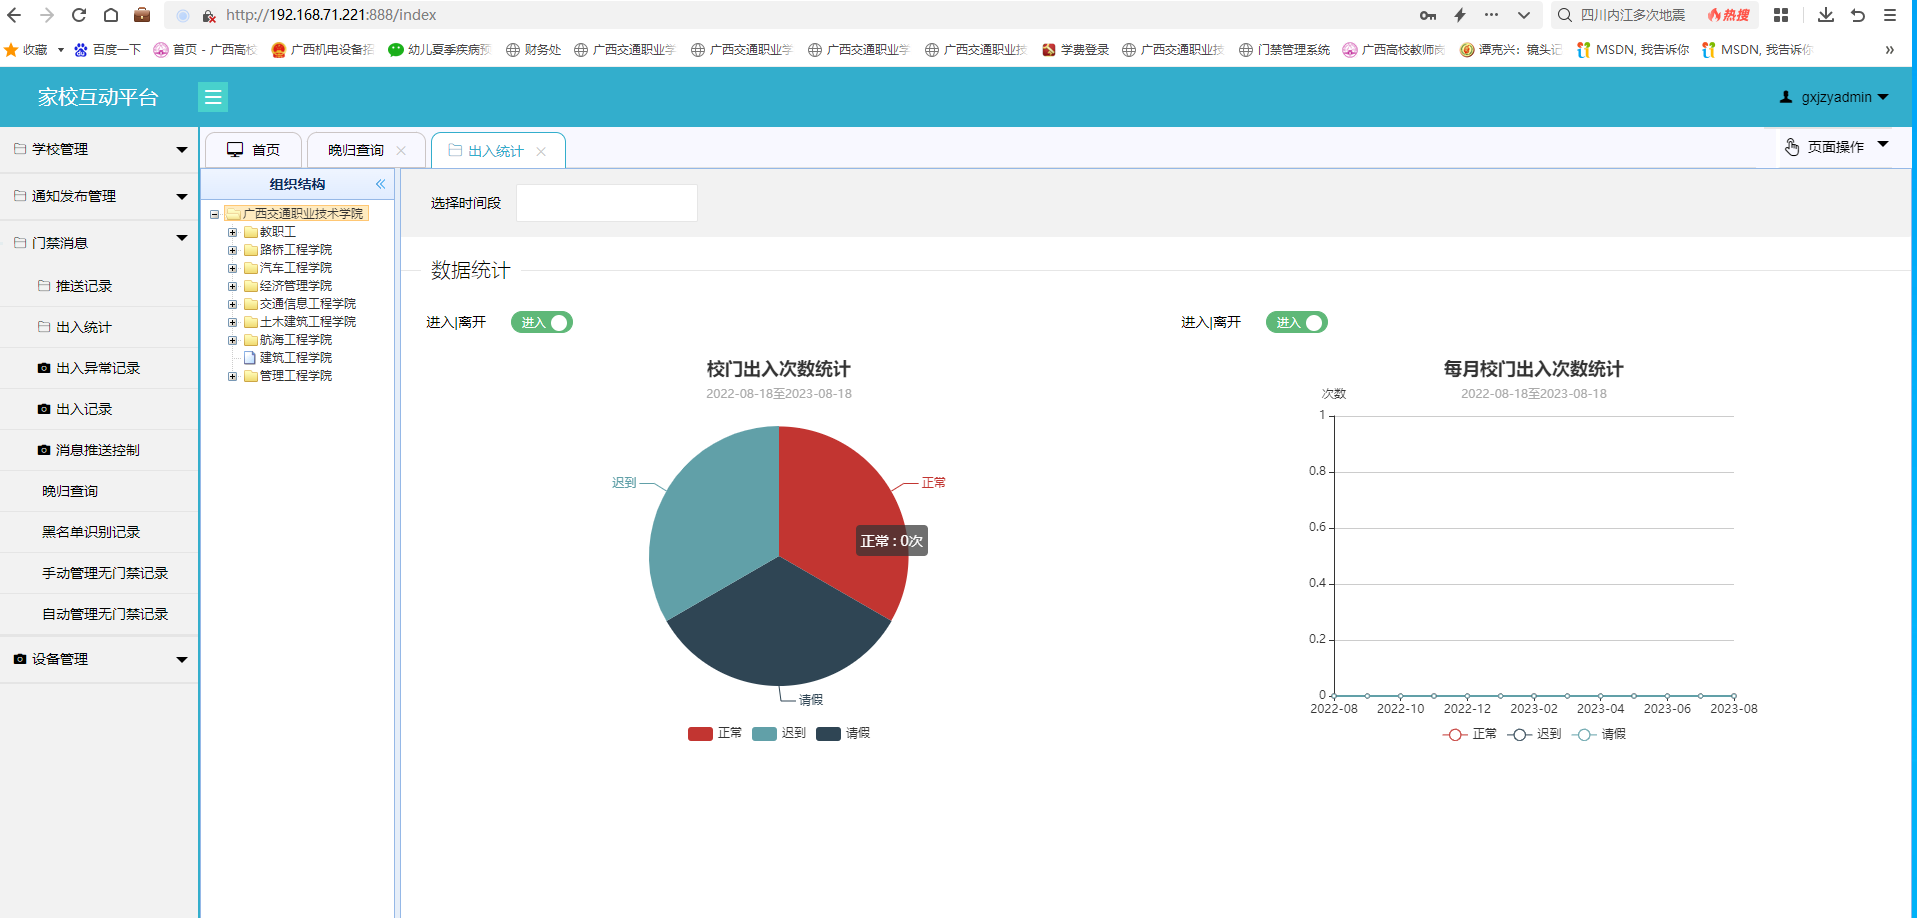The image size is (1917, 918).
Task: Open the saved passwords key icon
Action: point(1428,15)
